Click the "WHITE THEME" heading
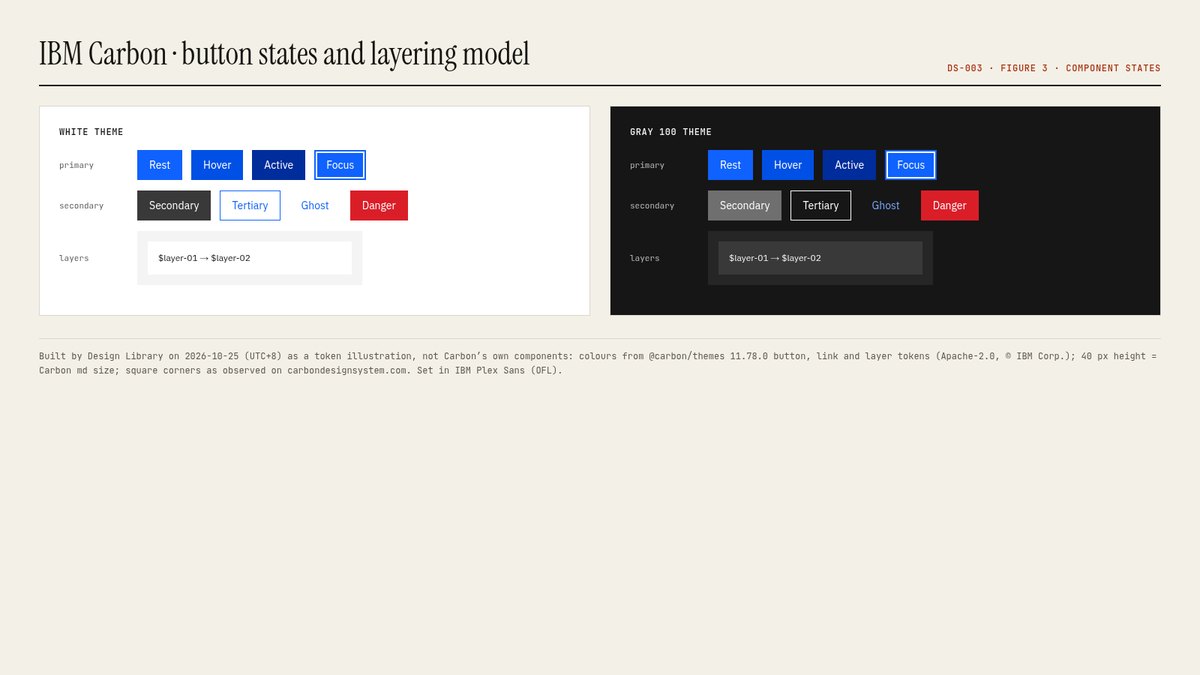The height and width of the screenshot is (675, 1200). pyautogui.click(x=91, y=132)
